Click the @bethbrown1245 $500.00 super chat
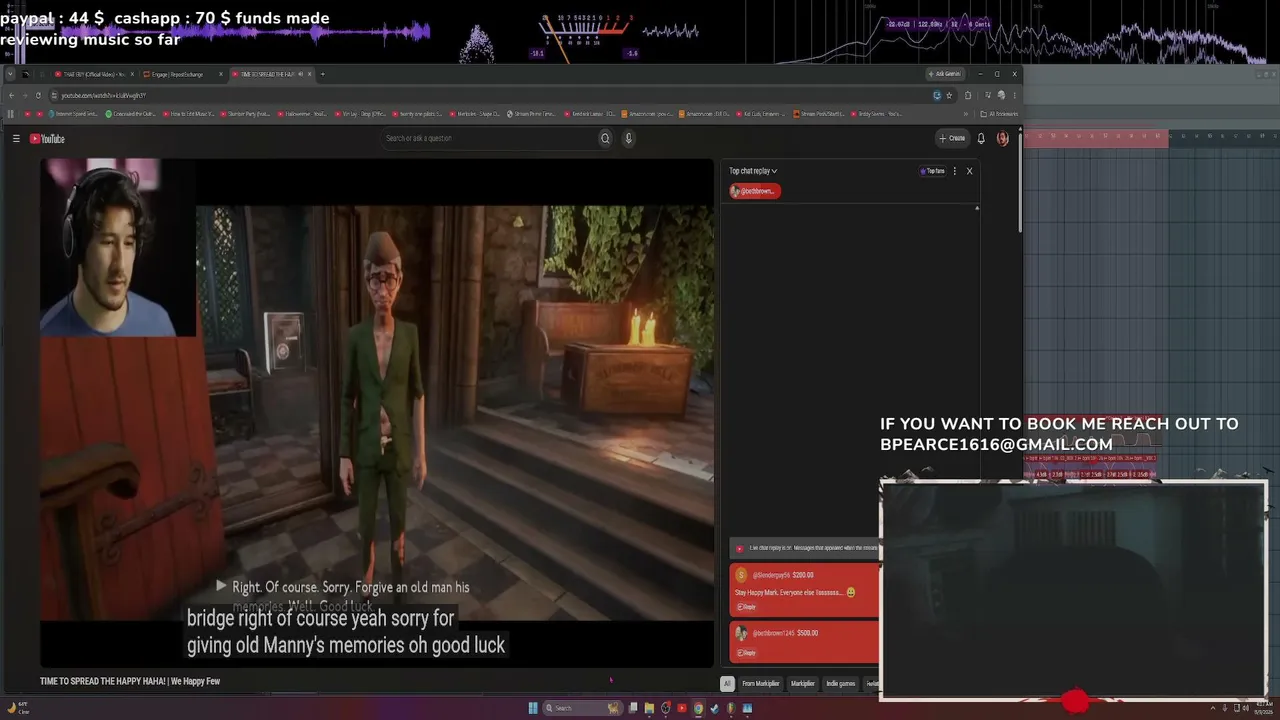Viewport: 1280px width, 720px height. pos(805,640)
